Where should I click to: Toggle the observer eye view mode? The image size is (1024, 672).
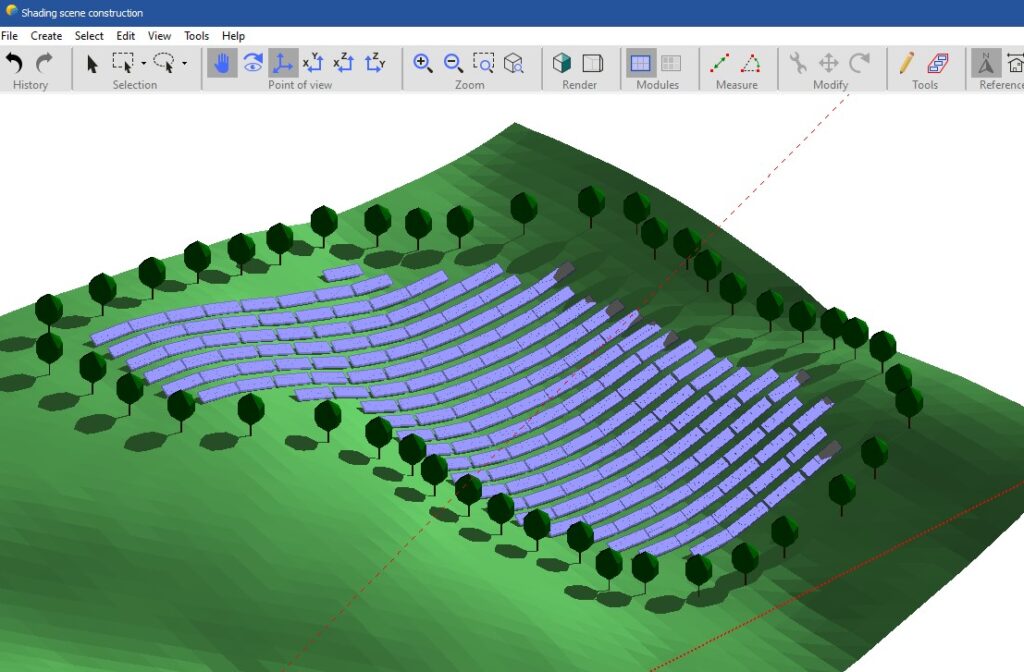tap(252, 63)
